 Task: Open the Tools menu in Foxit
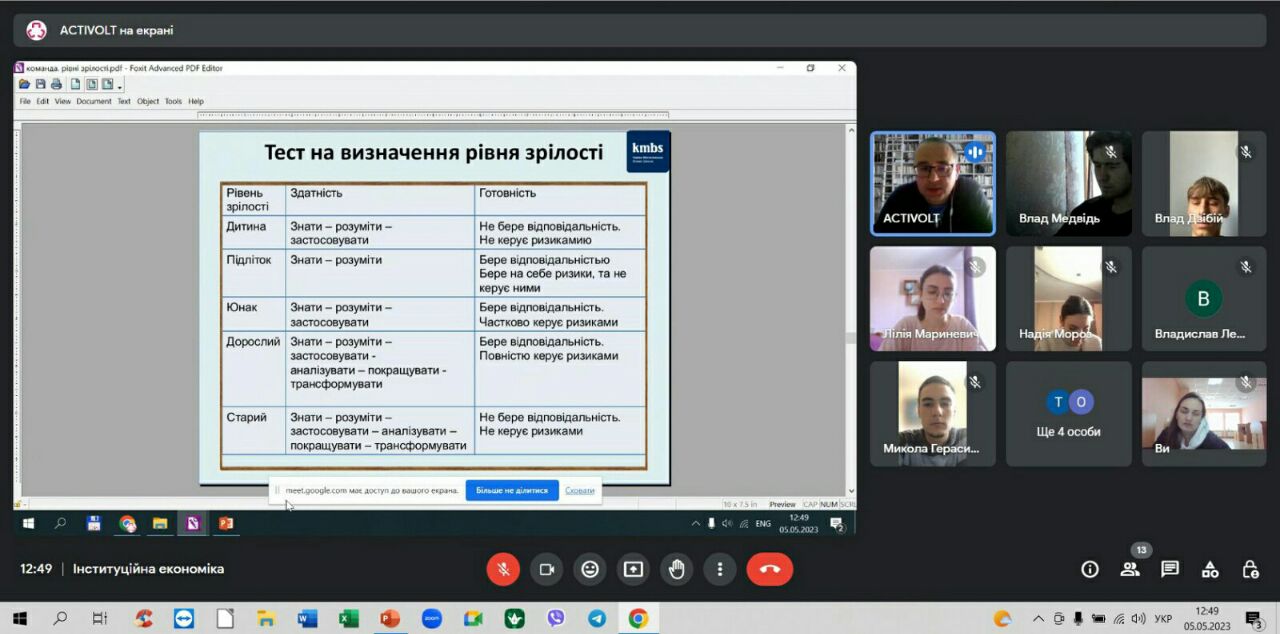173,101
